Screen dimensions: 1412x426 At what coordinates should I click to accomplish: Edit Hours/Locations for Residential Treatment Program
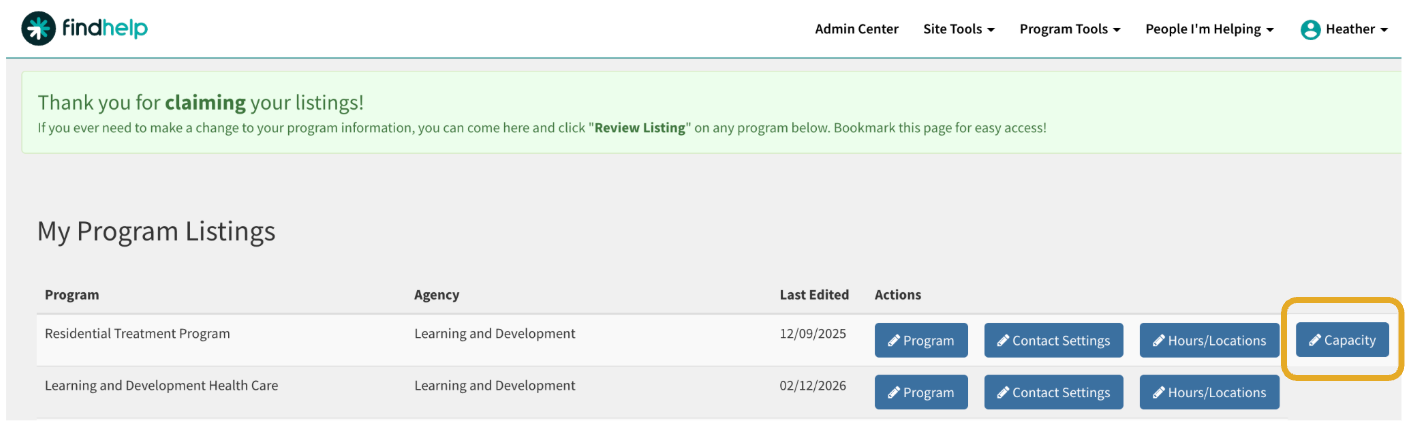pyautogui.click(x=1209, y=340)
